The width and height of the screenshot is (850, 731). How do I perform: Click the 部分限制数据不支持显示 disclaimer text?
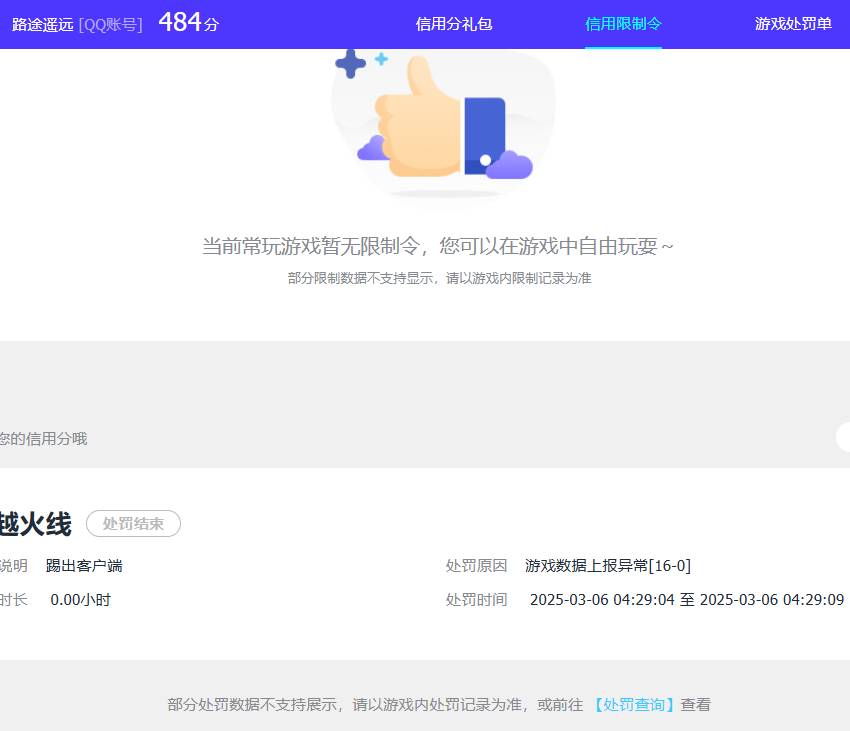[437, 279]
